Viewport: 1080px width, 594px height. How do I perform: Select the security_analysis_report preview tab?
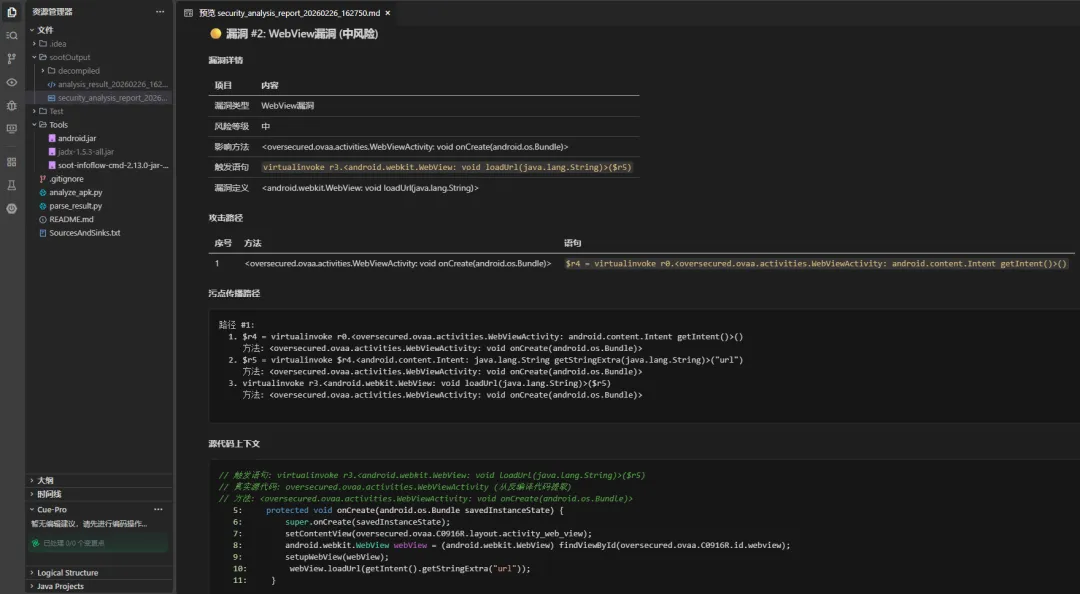tap(288, 13)
